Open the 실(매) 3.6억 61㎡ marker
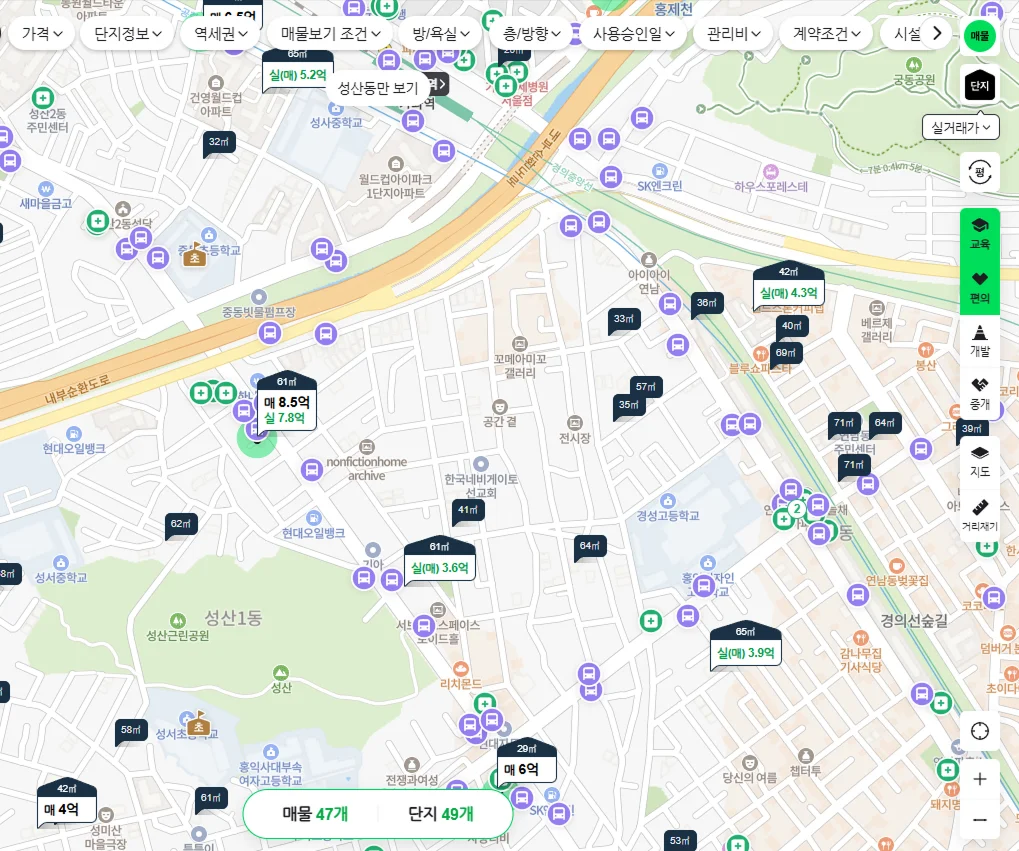This screenshot has height=851, width=1019. (439, 561)
